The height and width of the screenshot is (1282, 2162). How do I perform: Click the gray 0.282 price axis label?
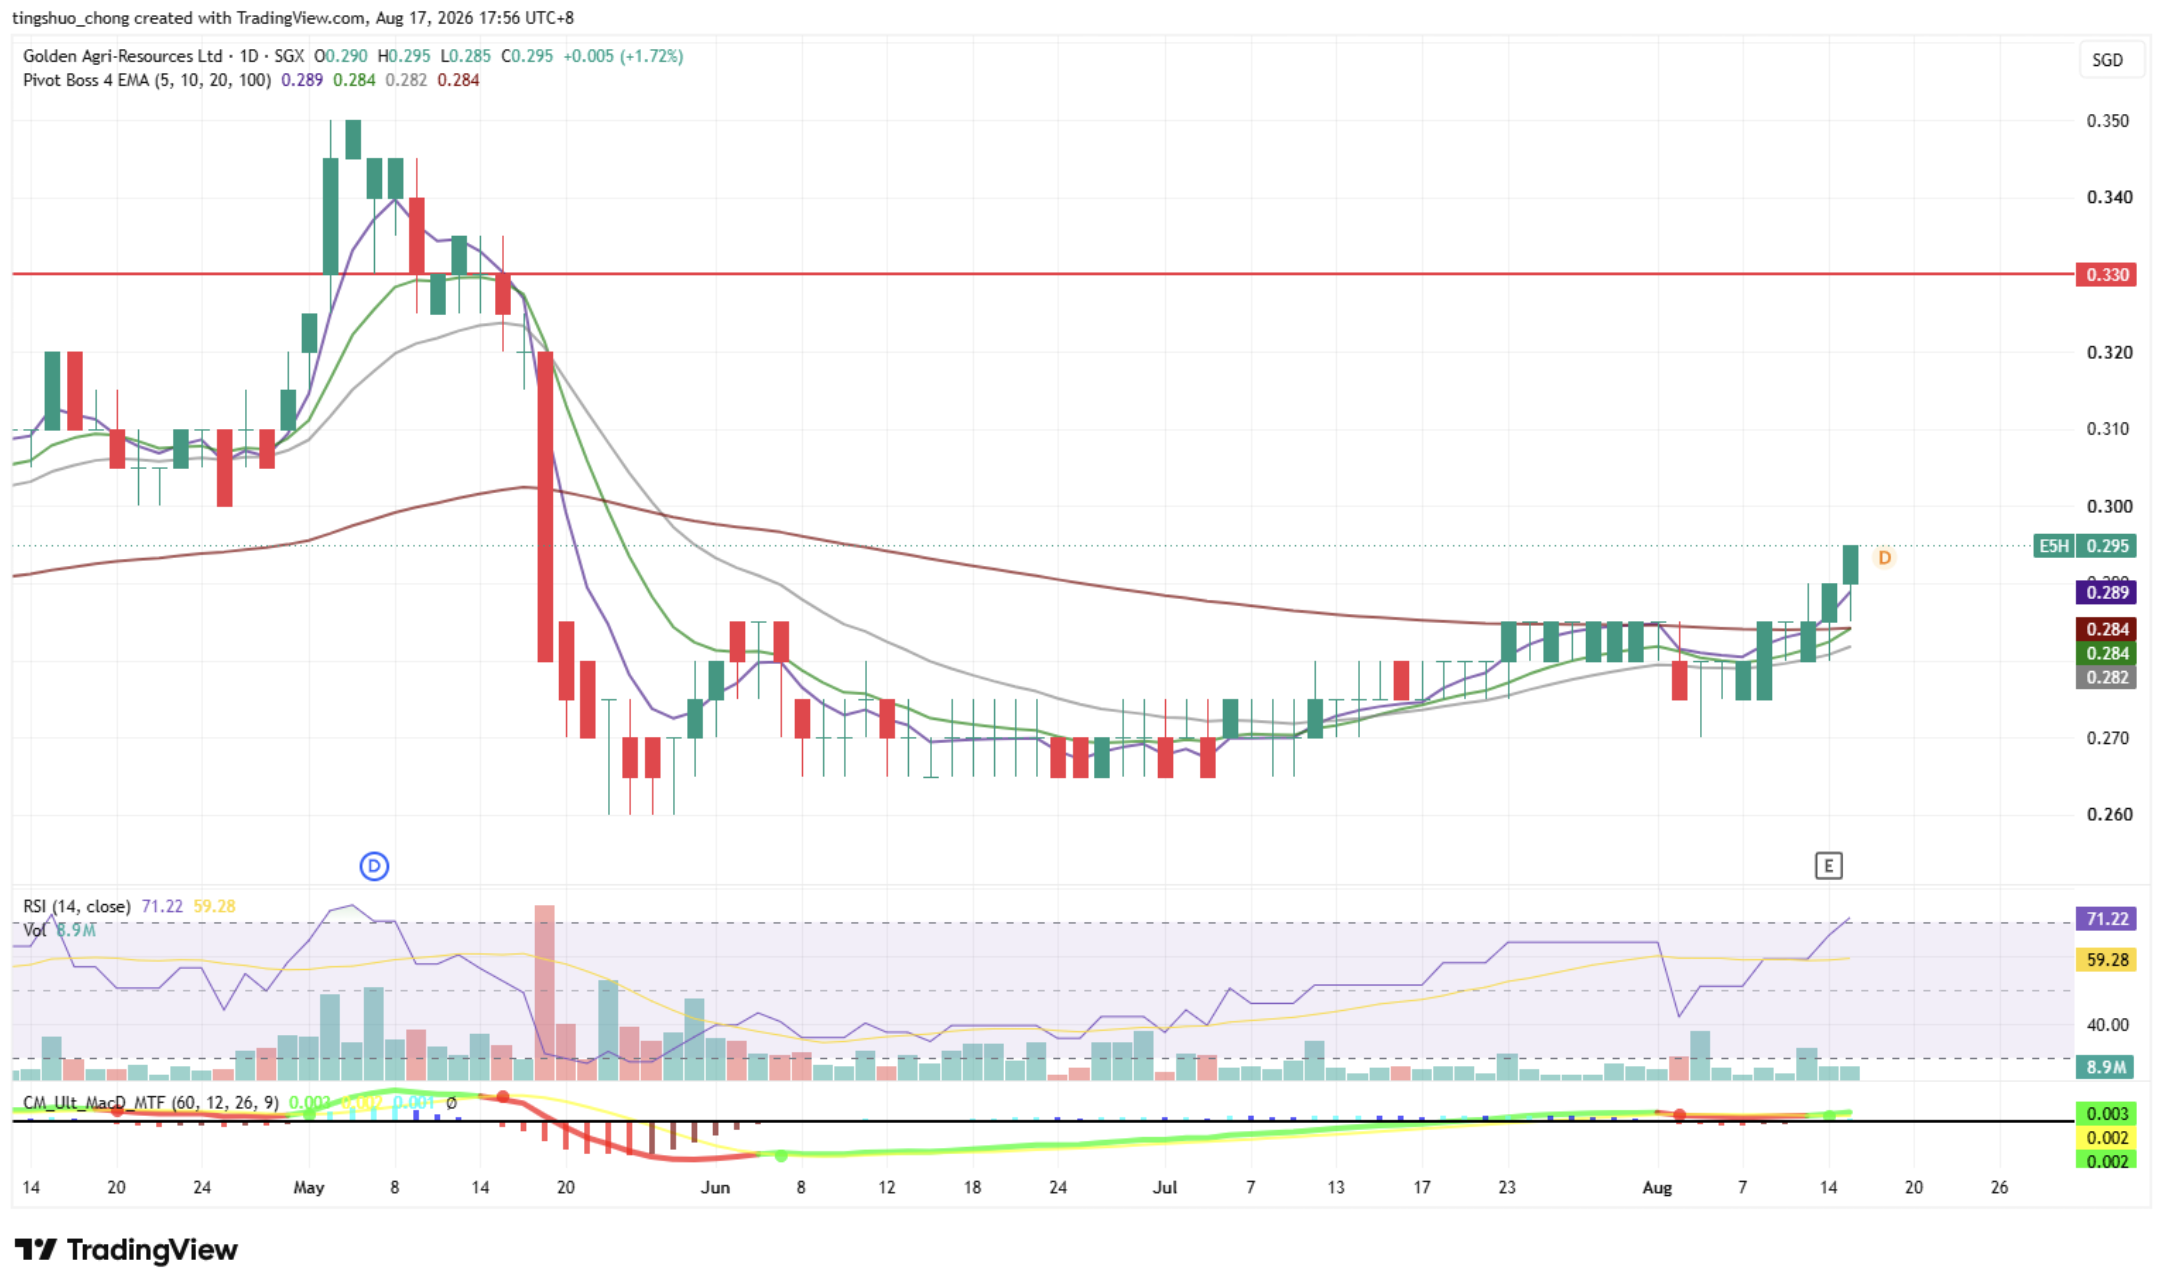pyautogui.click(x=2106, y=677)
